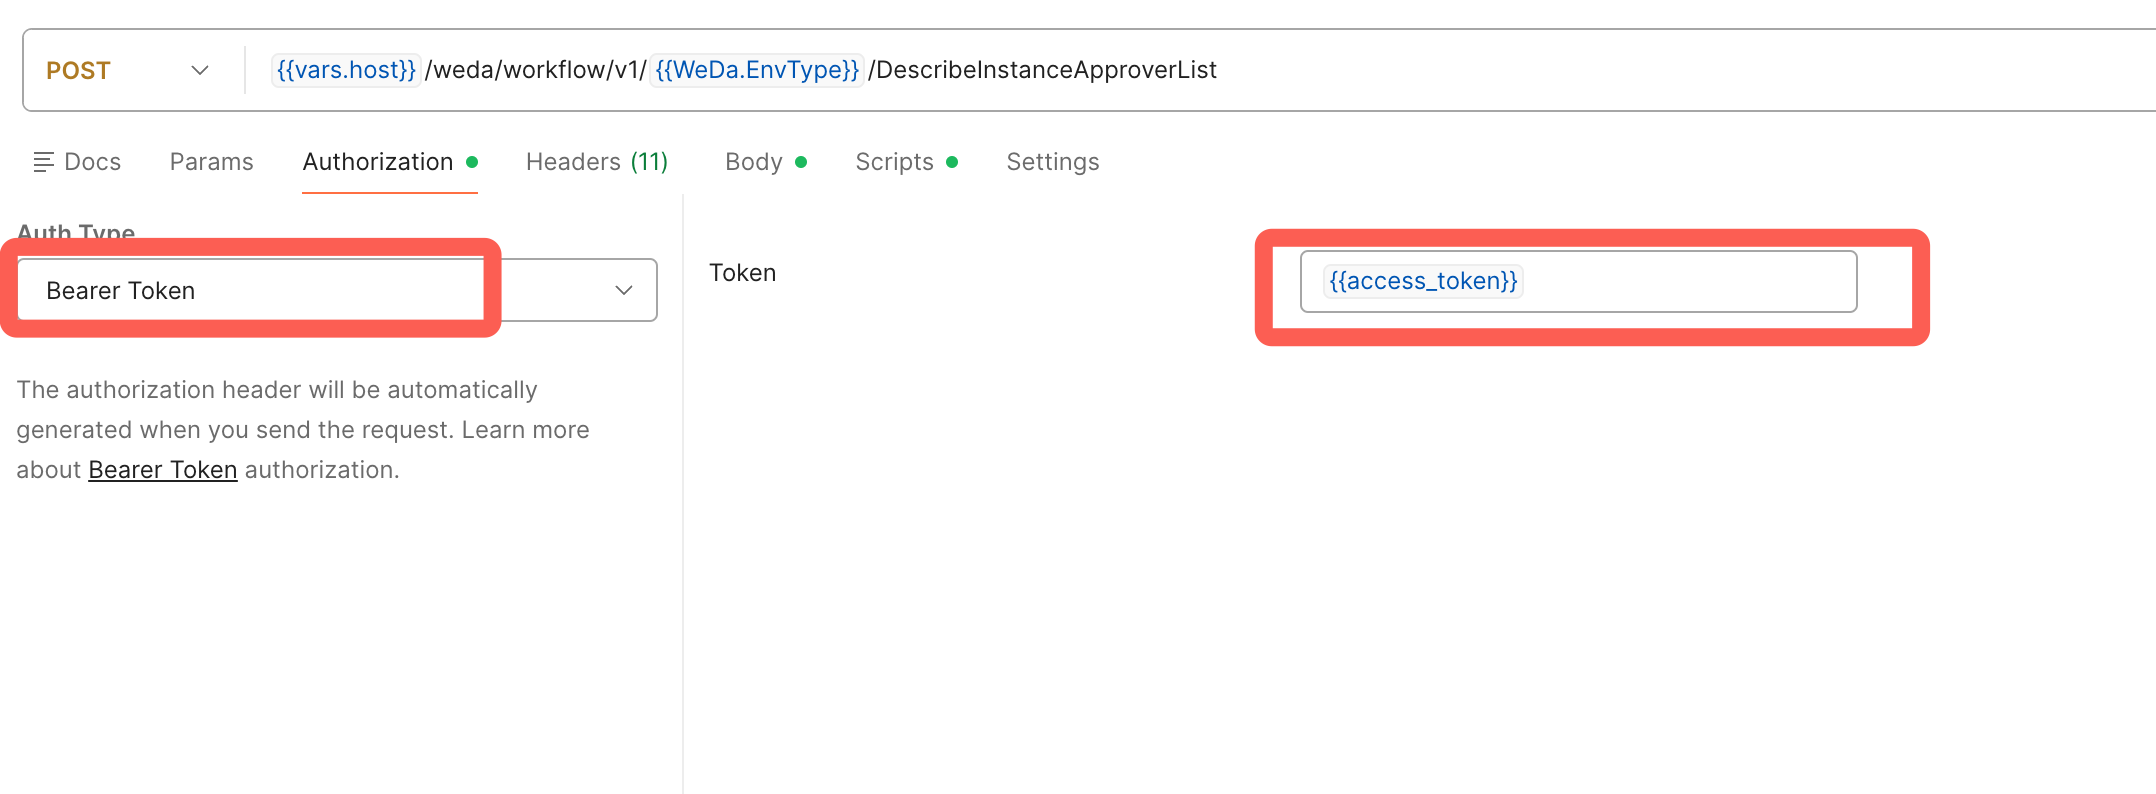Switch to the Headers tab
Screen dimensions: 2156x794
point(596,162)
